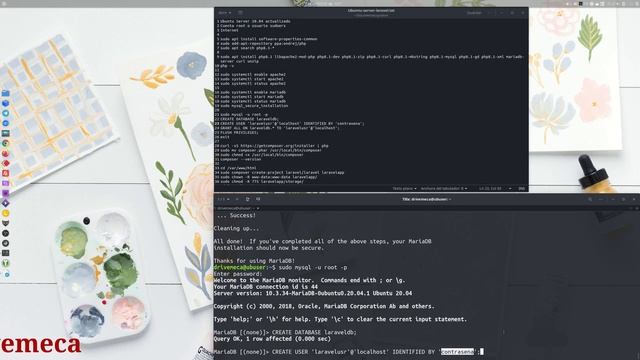The width and height of the screenshot is (640, 360).
Task: Launch the red diamond app in dock
Action: tap(5, 162)
